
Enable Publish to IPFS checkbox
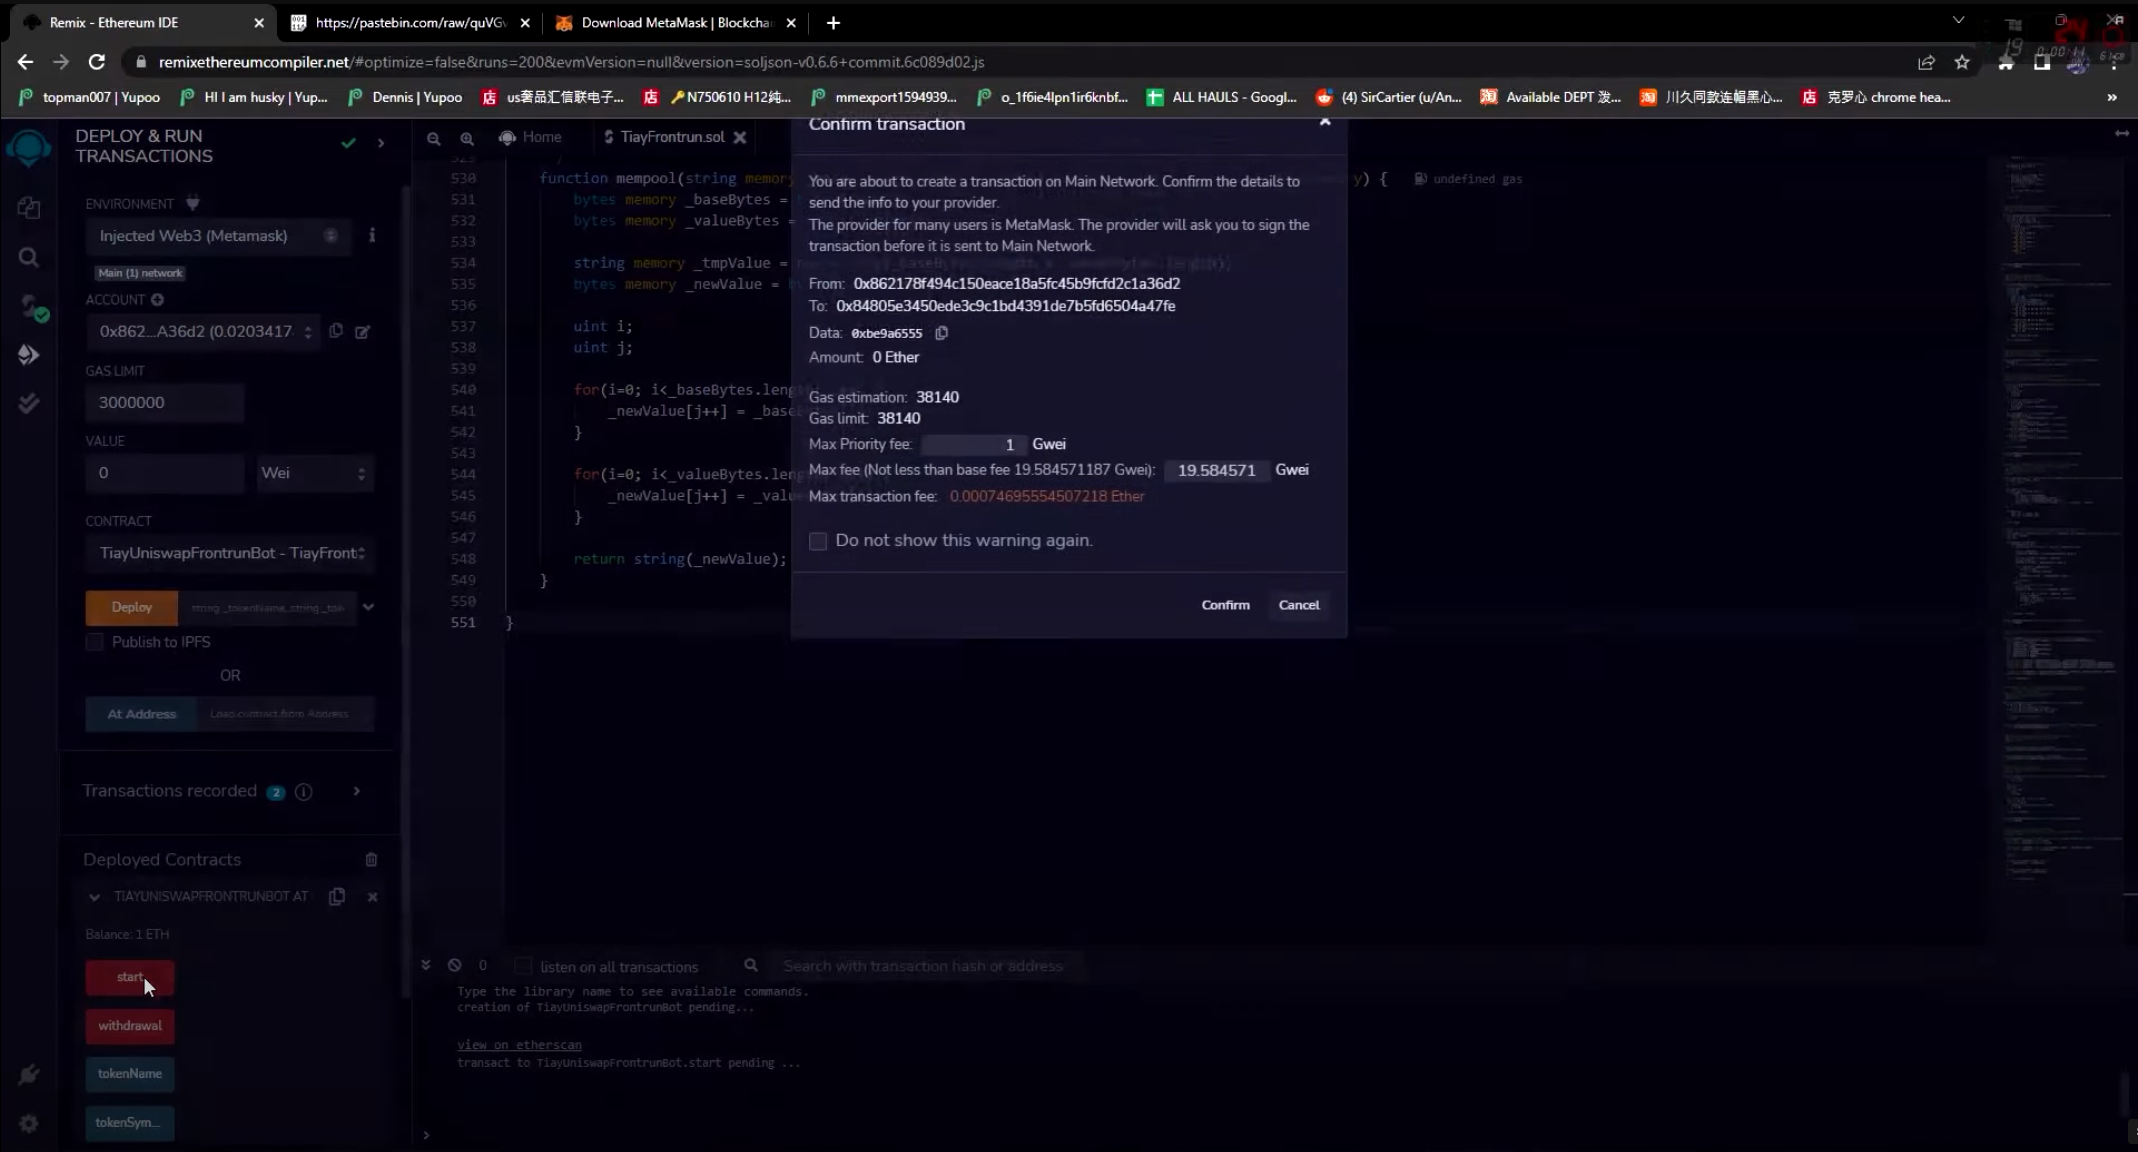point(95,642)
